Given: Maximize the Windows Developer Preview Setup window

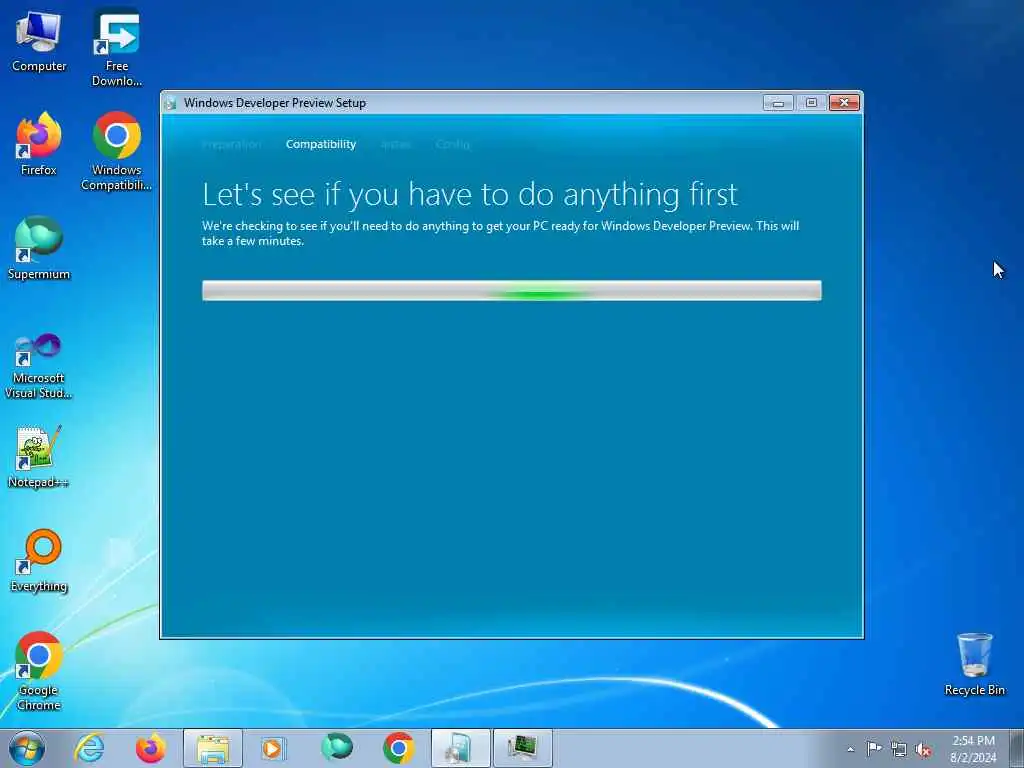Looking at the screenshot, I should click(811, 103).
